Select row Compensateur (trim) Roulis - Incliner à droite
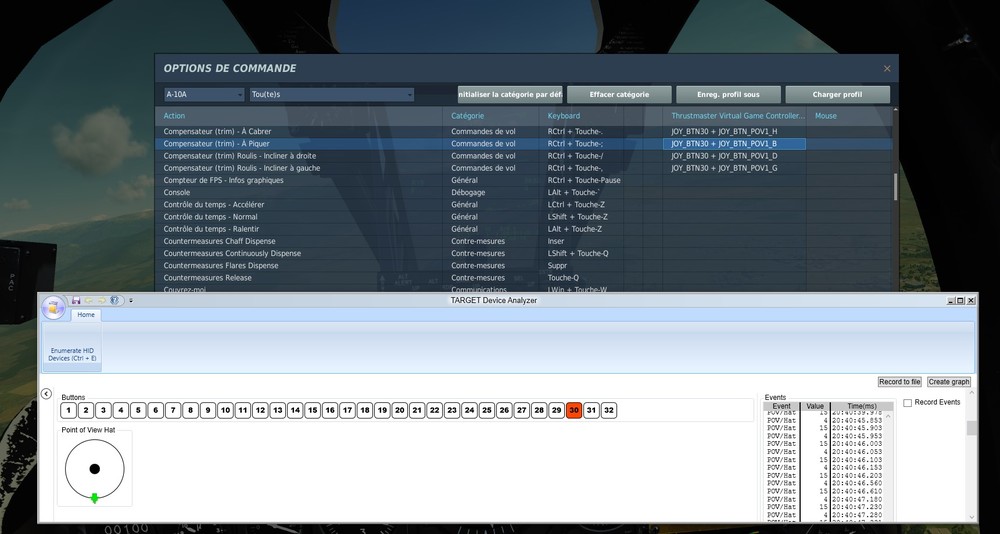 click(523, 156)
